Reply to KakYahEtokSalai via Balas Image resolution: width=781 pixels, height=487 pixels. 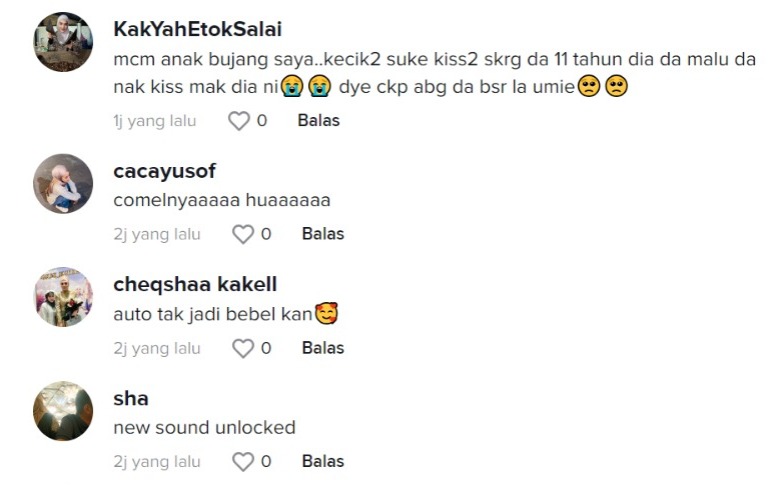318,121
